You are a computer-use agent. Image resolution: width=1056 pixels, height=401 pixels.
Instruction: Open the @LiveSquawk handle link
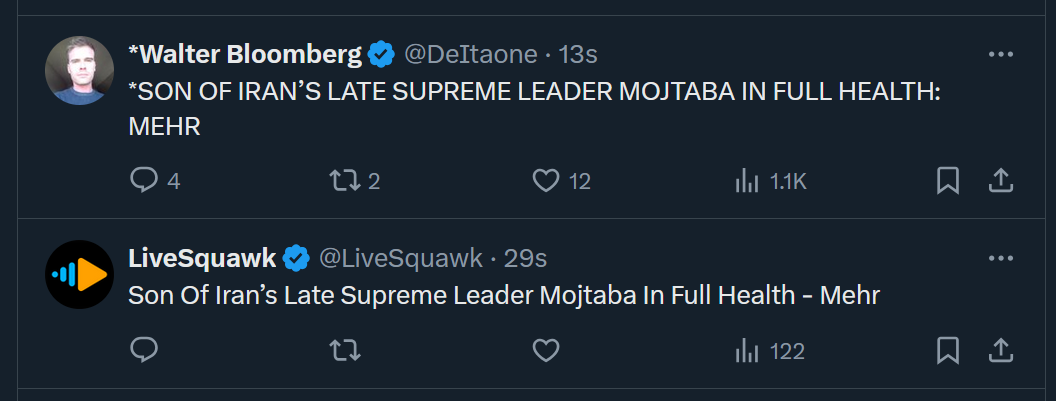point(400,258)
